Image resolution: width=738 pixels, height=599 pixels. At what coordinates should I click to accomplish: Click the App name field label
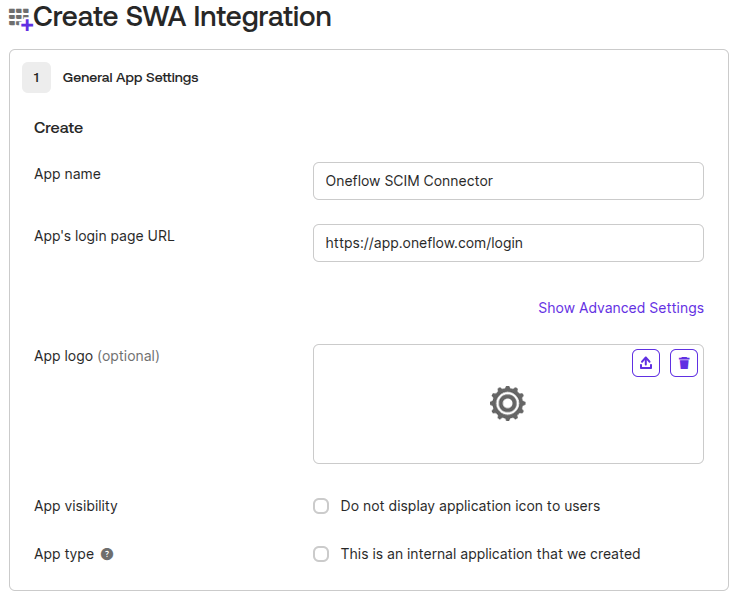67,174
